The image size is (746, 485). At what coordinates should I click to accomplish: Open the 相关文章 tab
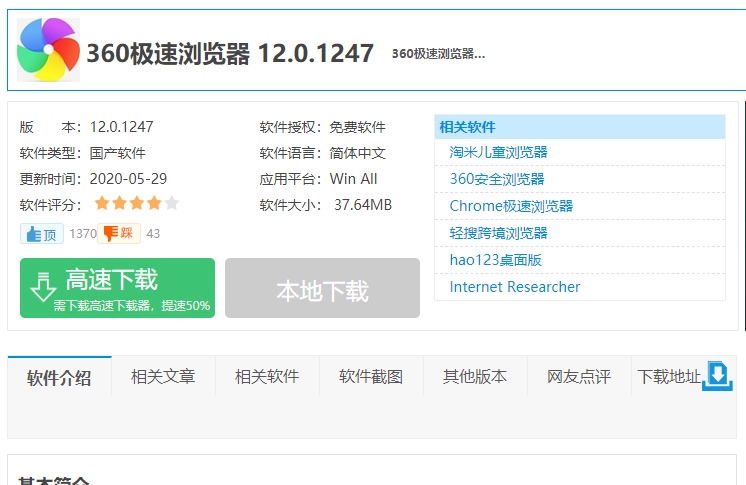163,377
